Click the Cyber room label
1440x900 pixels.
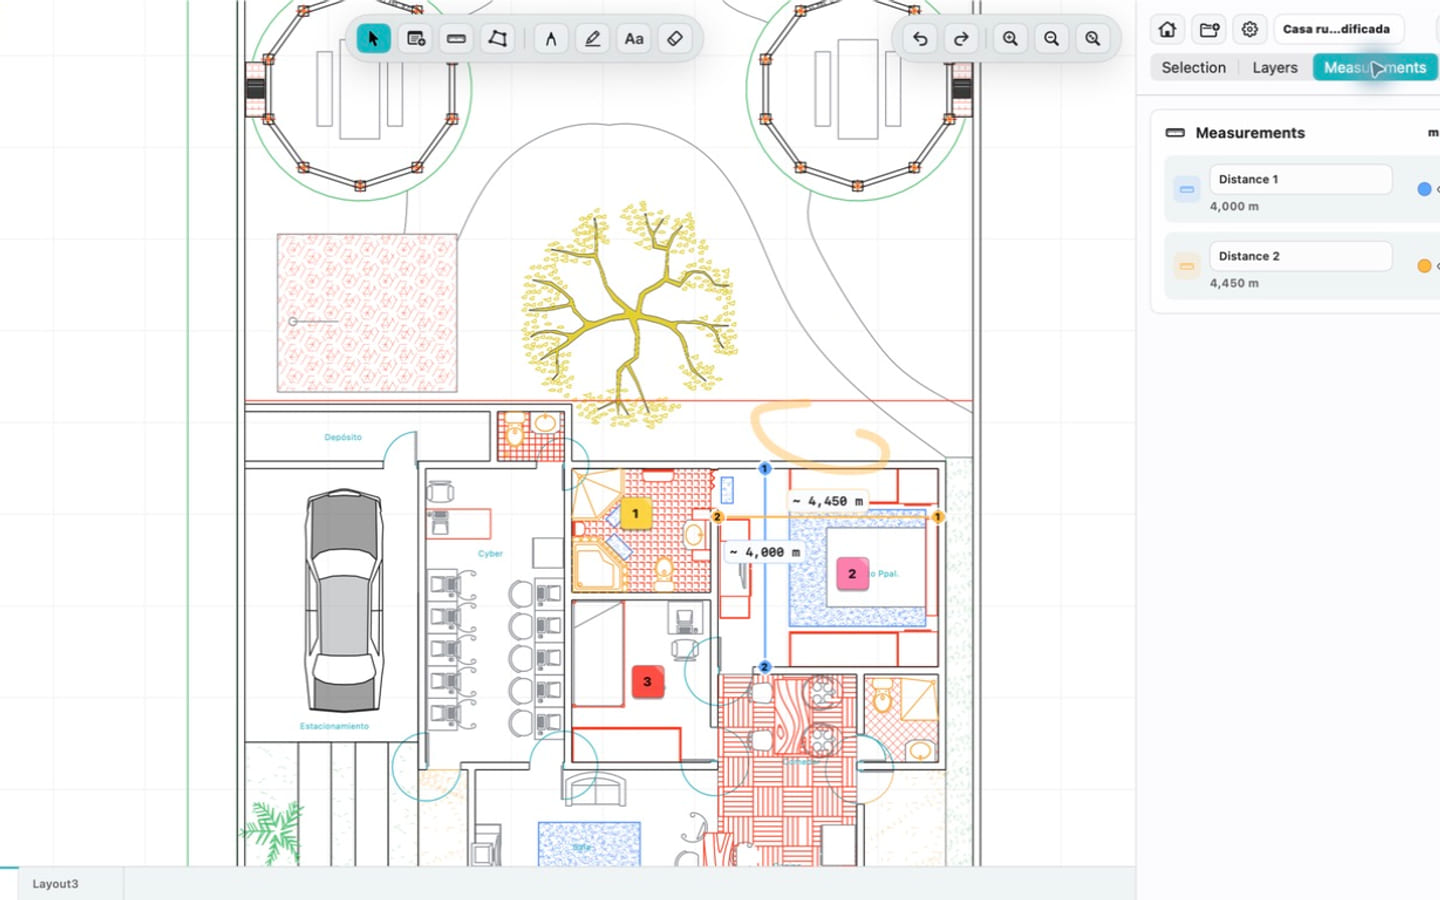[x=490, y=553]
